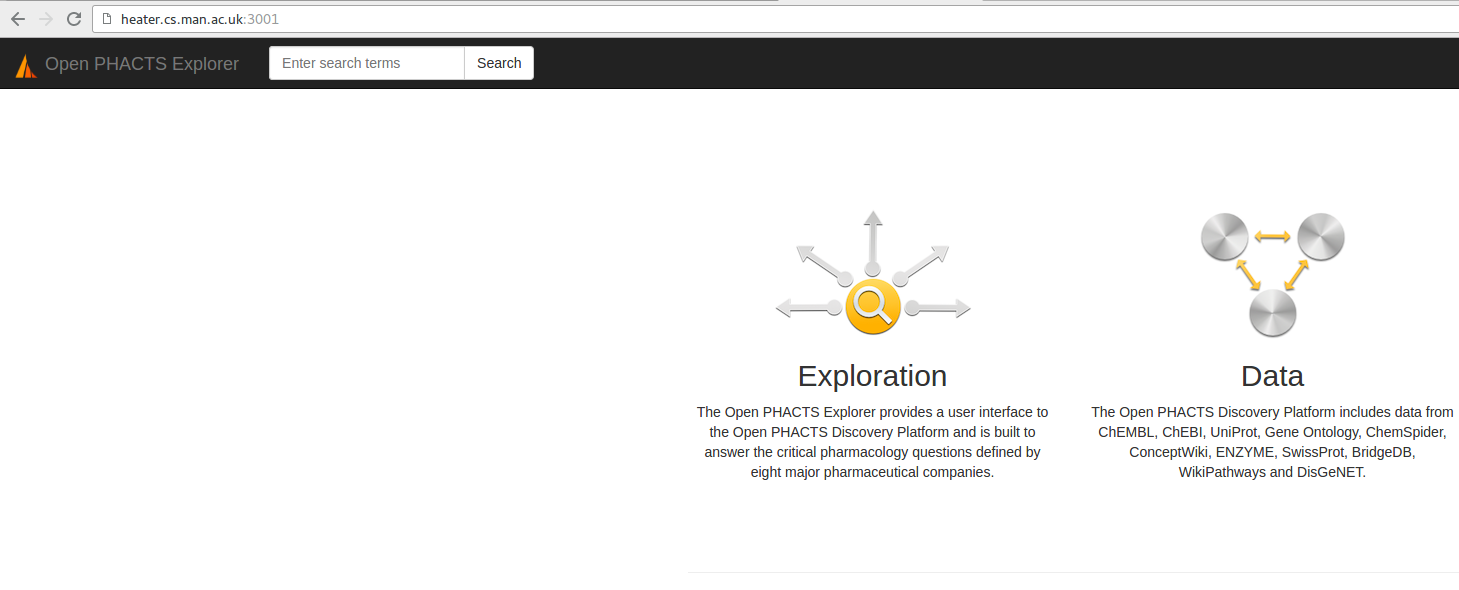Reload the page with the refresh icon
The height and width of the screenshot is (590, 1459).
point(74,19)
